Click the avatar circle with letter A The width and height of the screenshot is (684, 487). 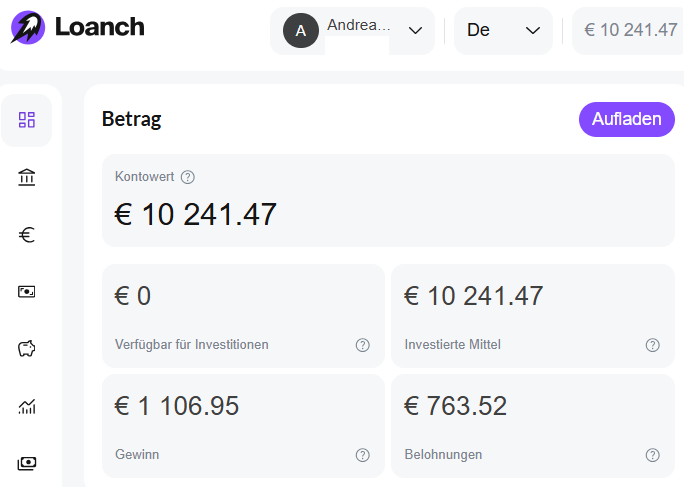click(301, 31)
